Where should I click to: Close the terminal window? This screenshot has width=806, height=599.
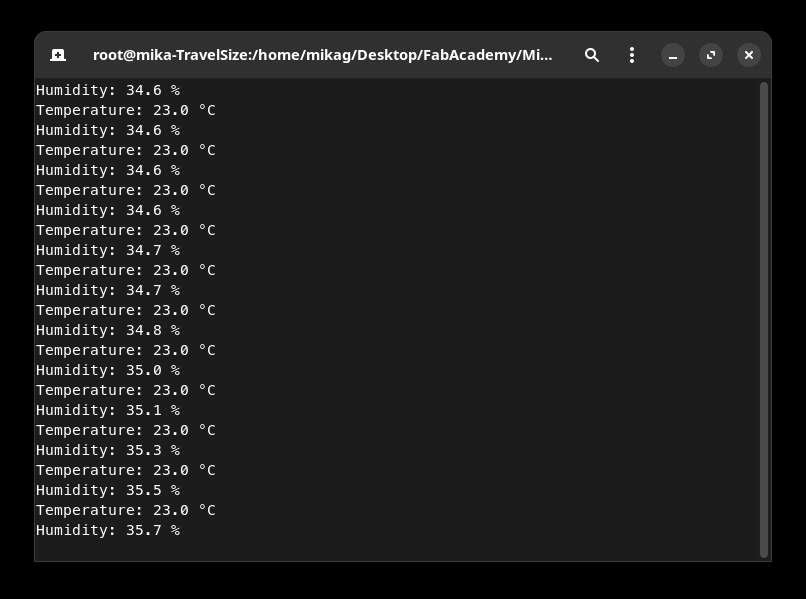[x=749, y=55]
